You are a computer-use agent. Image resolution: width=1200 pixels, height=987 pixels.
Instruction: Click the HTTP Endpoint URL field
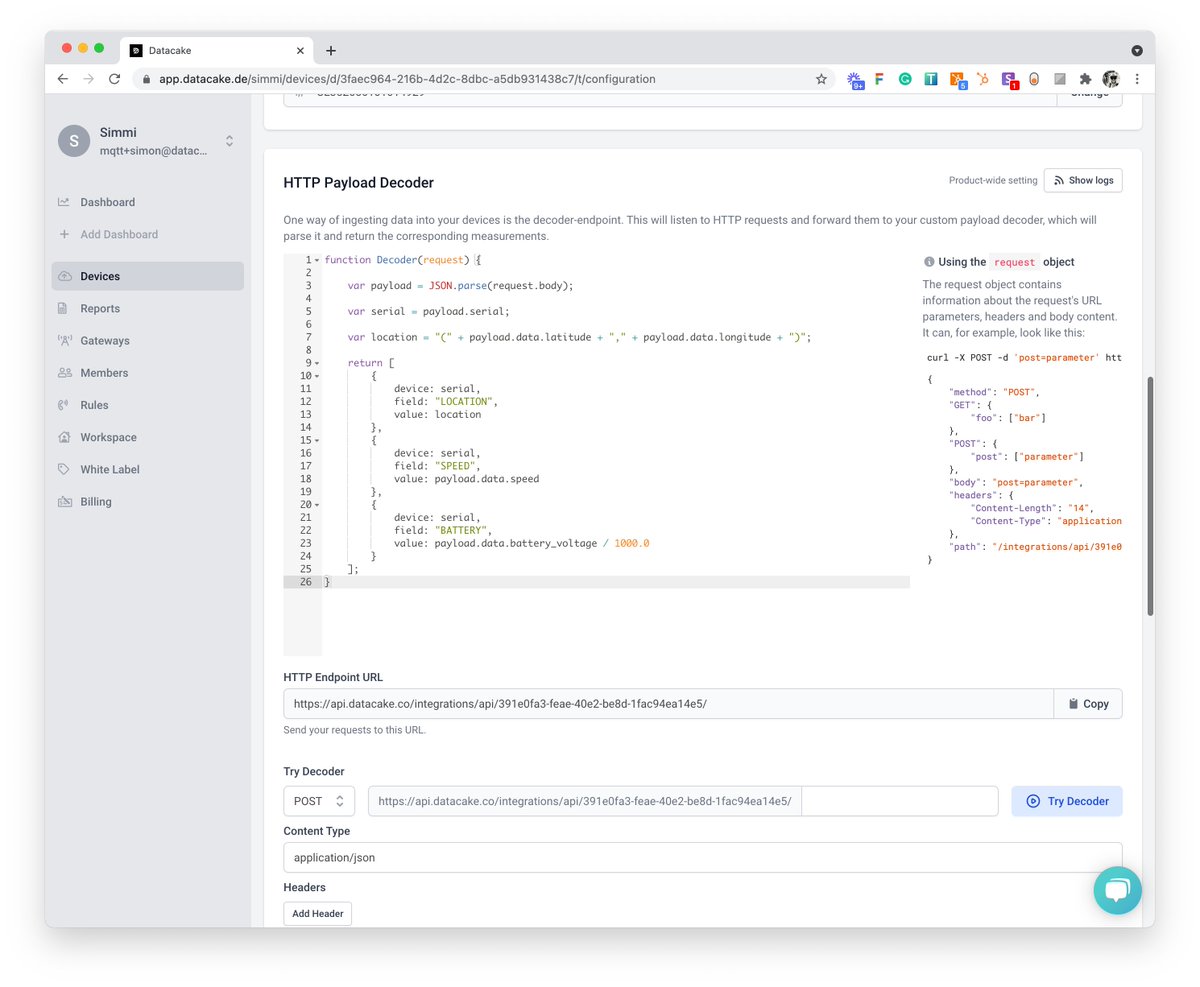point(668,704)
